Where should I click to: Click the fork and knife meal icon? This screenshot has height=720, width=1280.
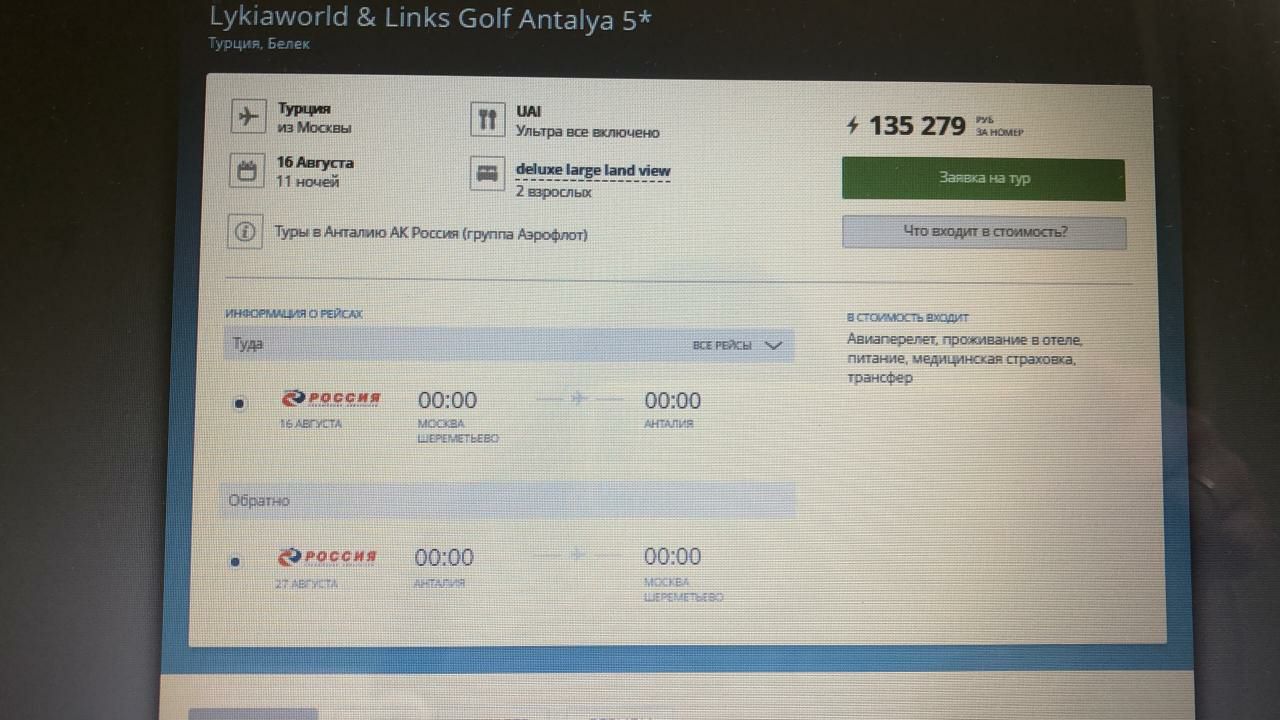pyautogui.click(x=488, y=120)
